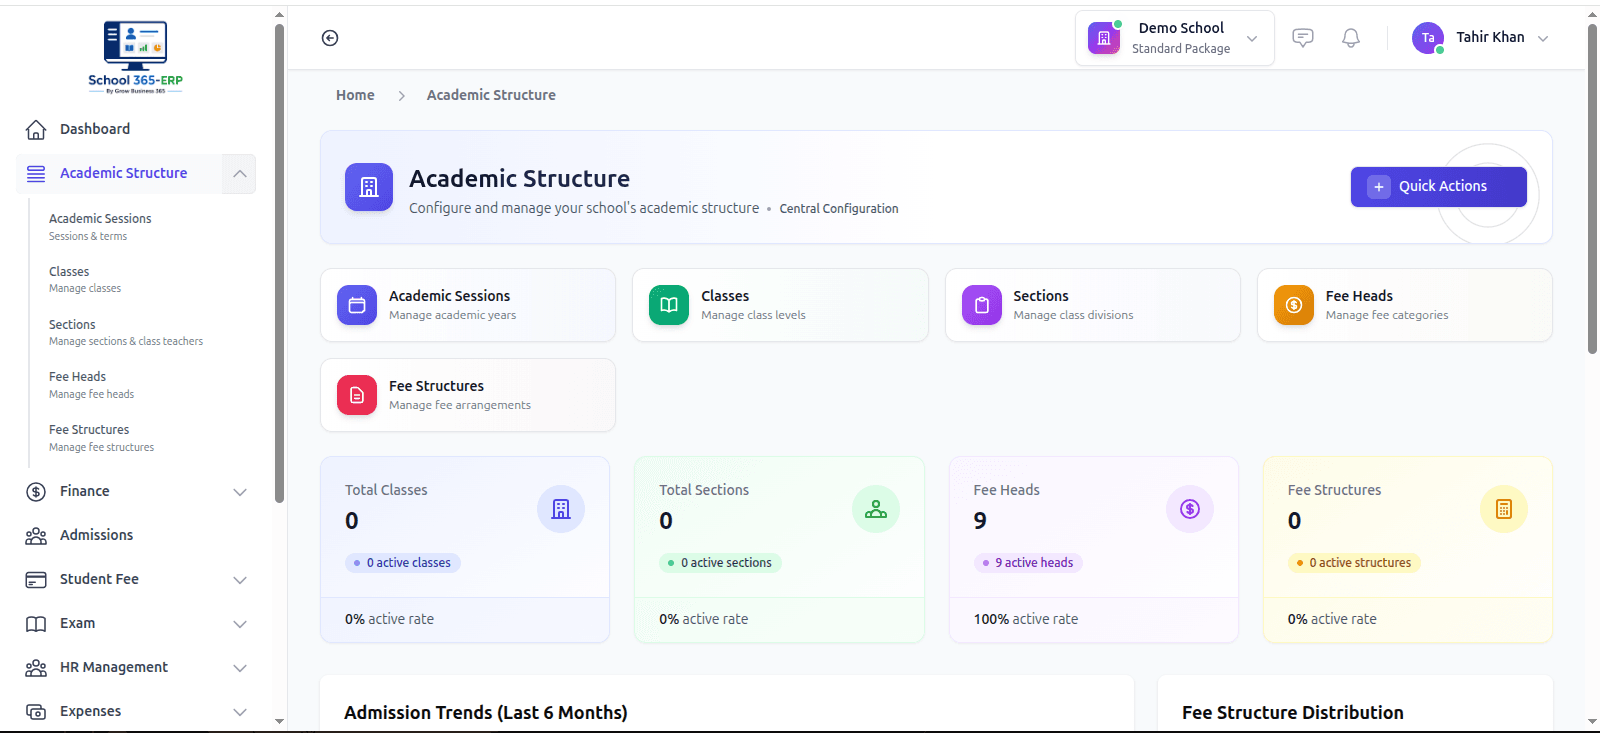The height and width of the screenshot is (733, 1600).
Task: Expand the Student Fee menu chevron
Action: [240, 580]
